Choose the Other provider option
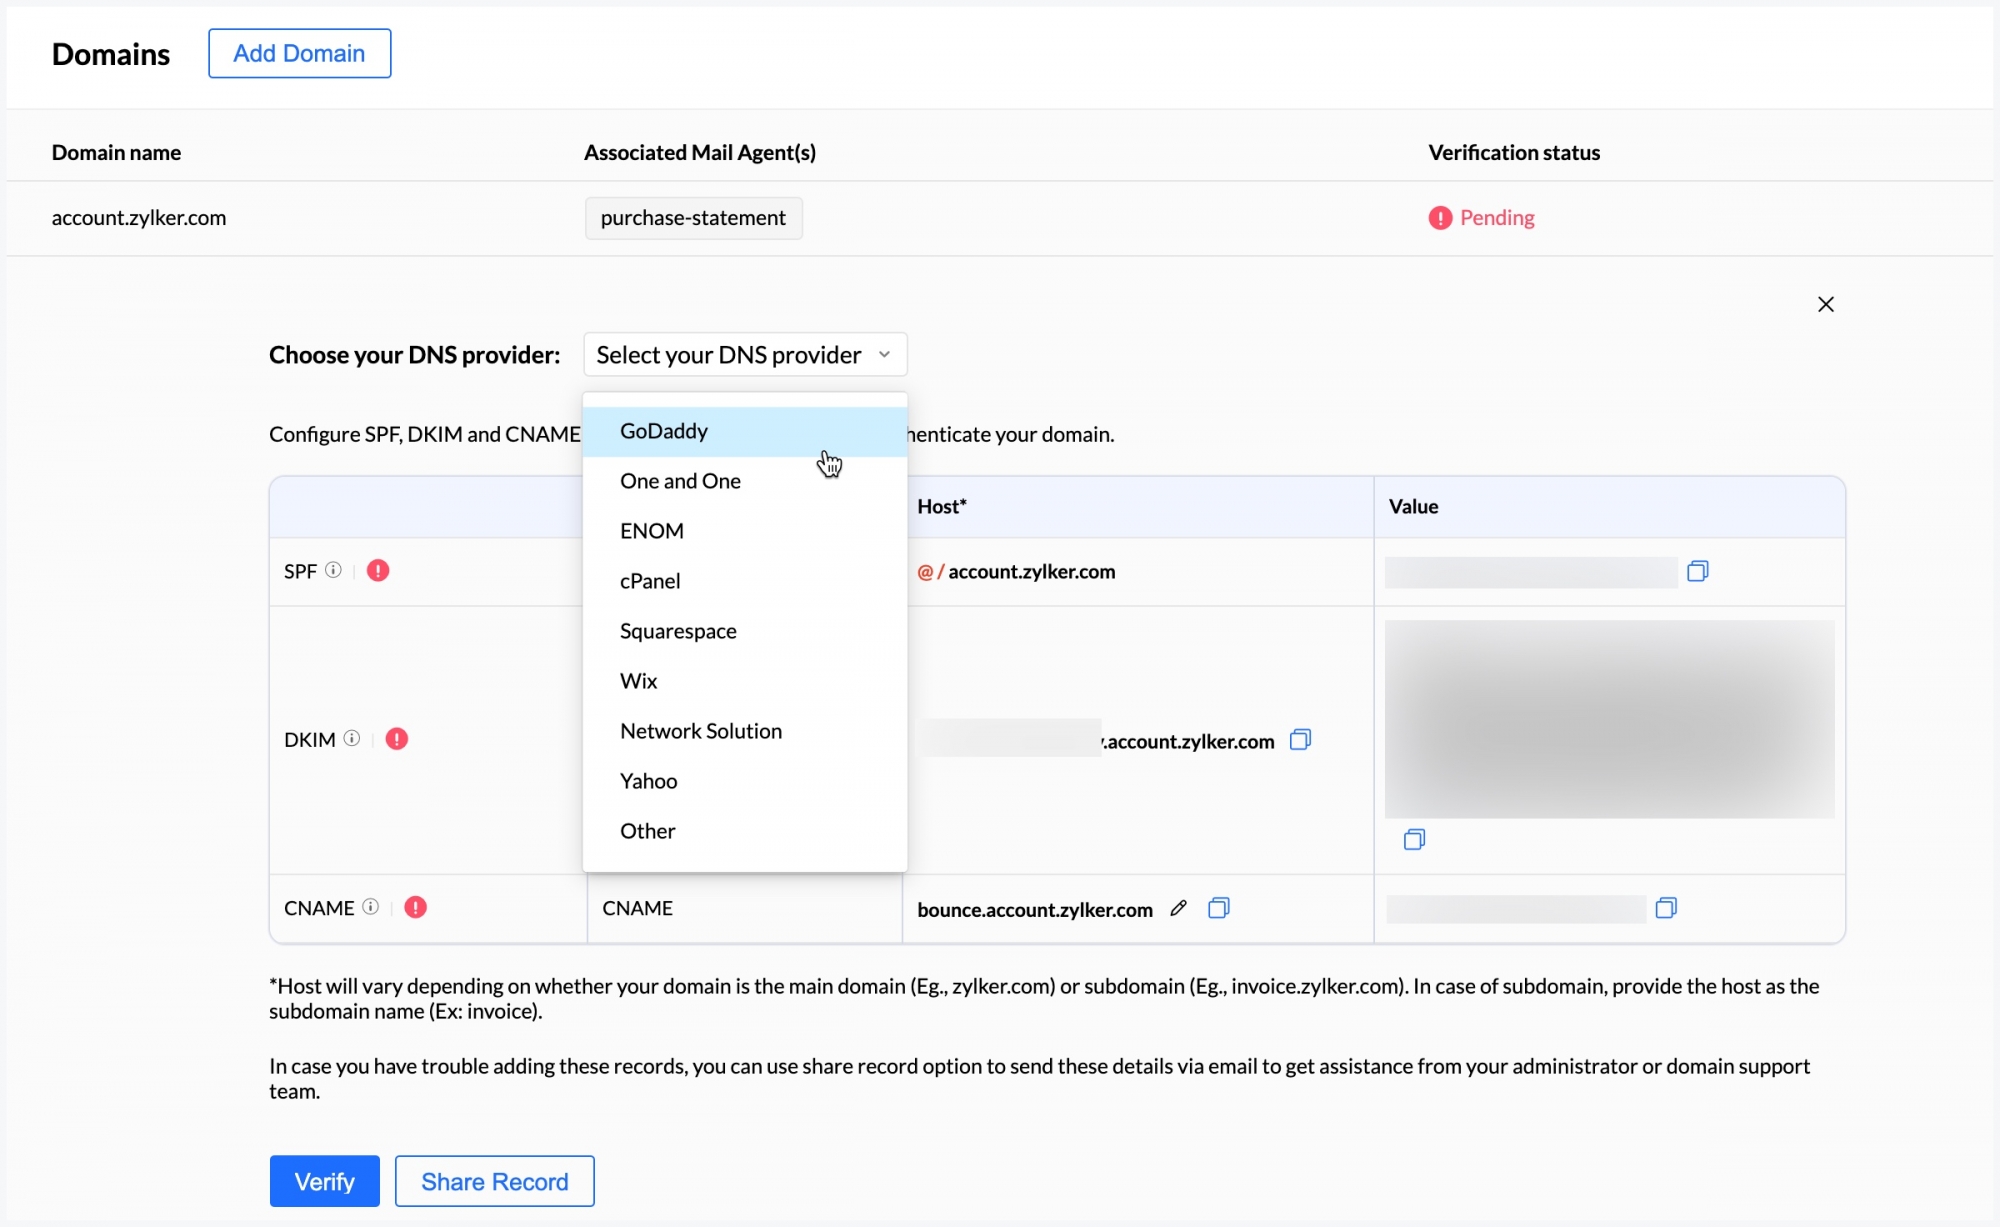Screen dimensions: 2000x1227 pyautogui.click(x=647, y=831)
